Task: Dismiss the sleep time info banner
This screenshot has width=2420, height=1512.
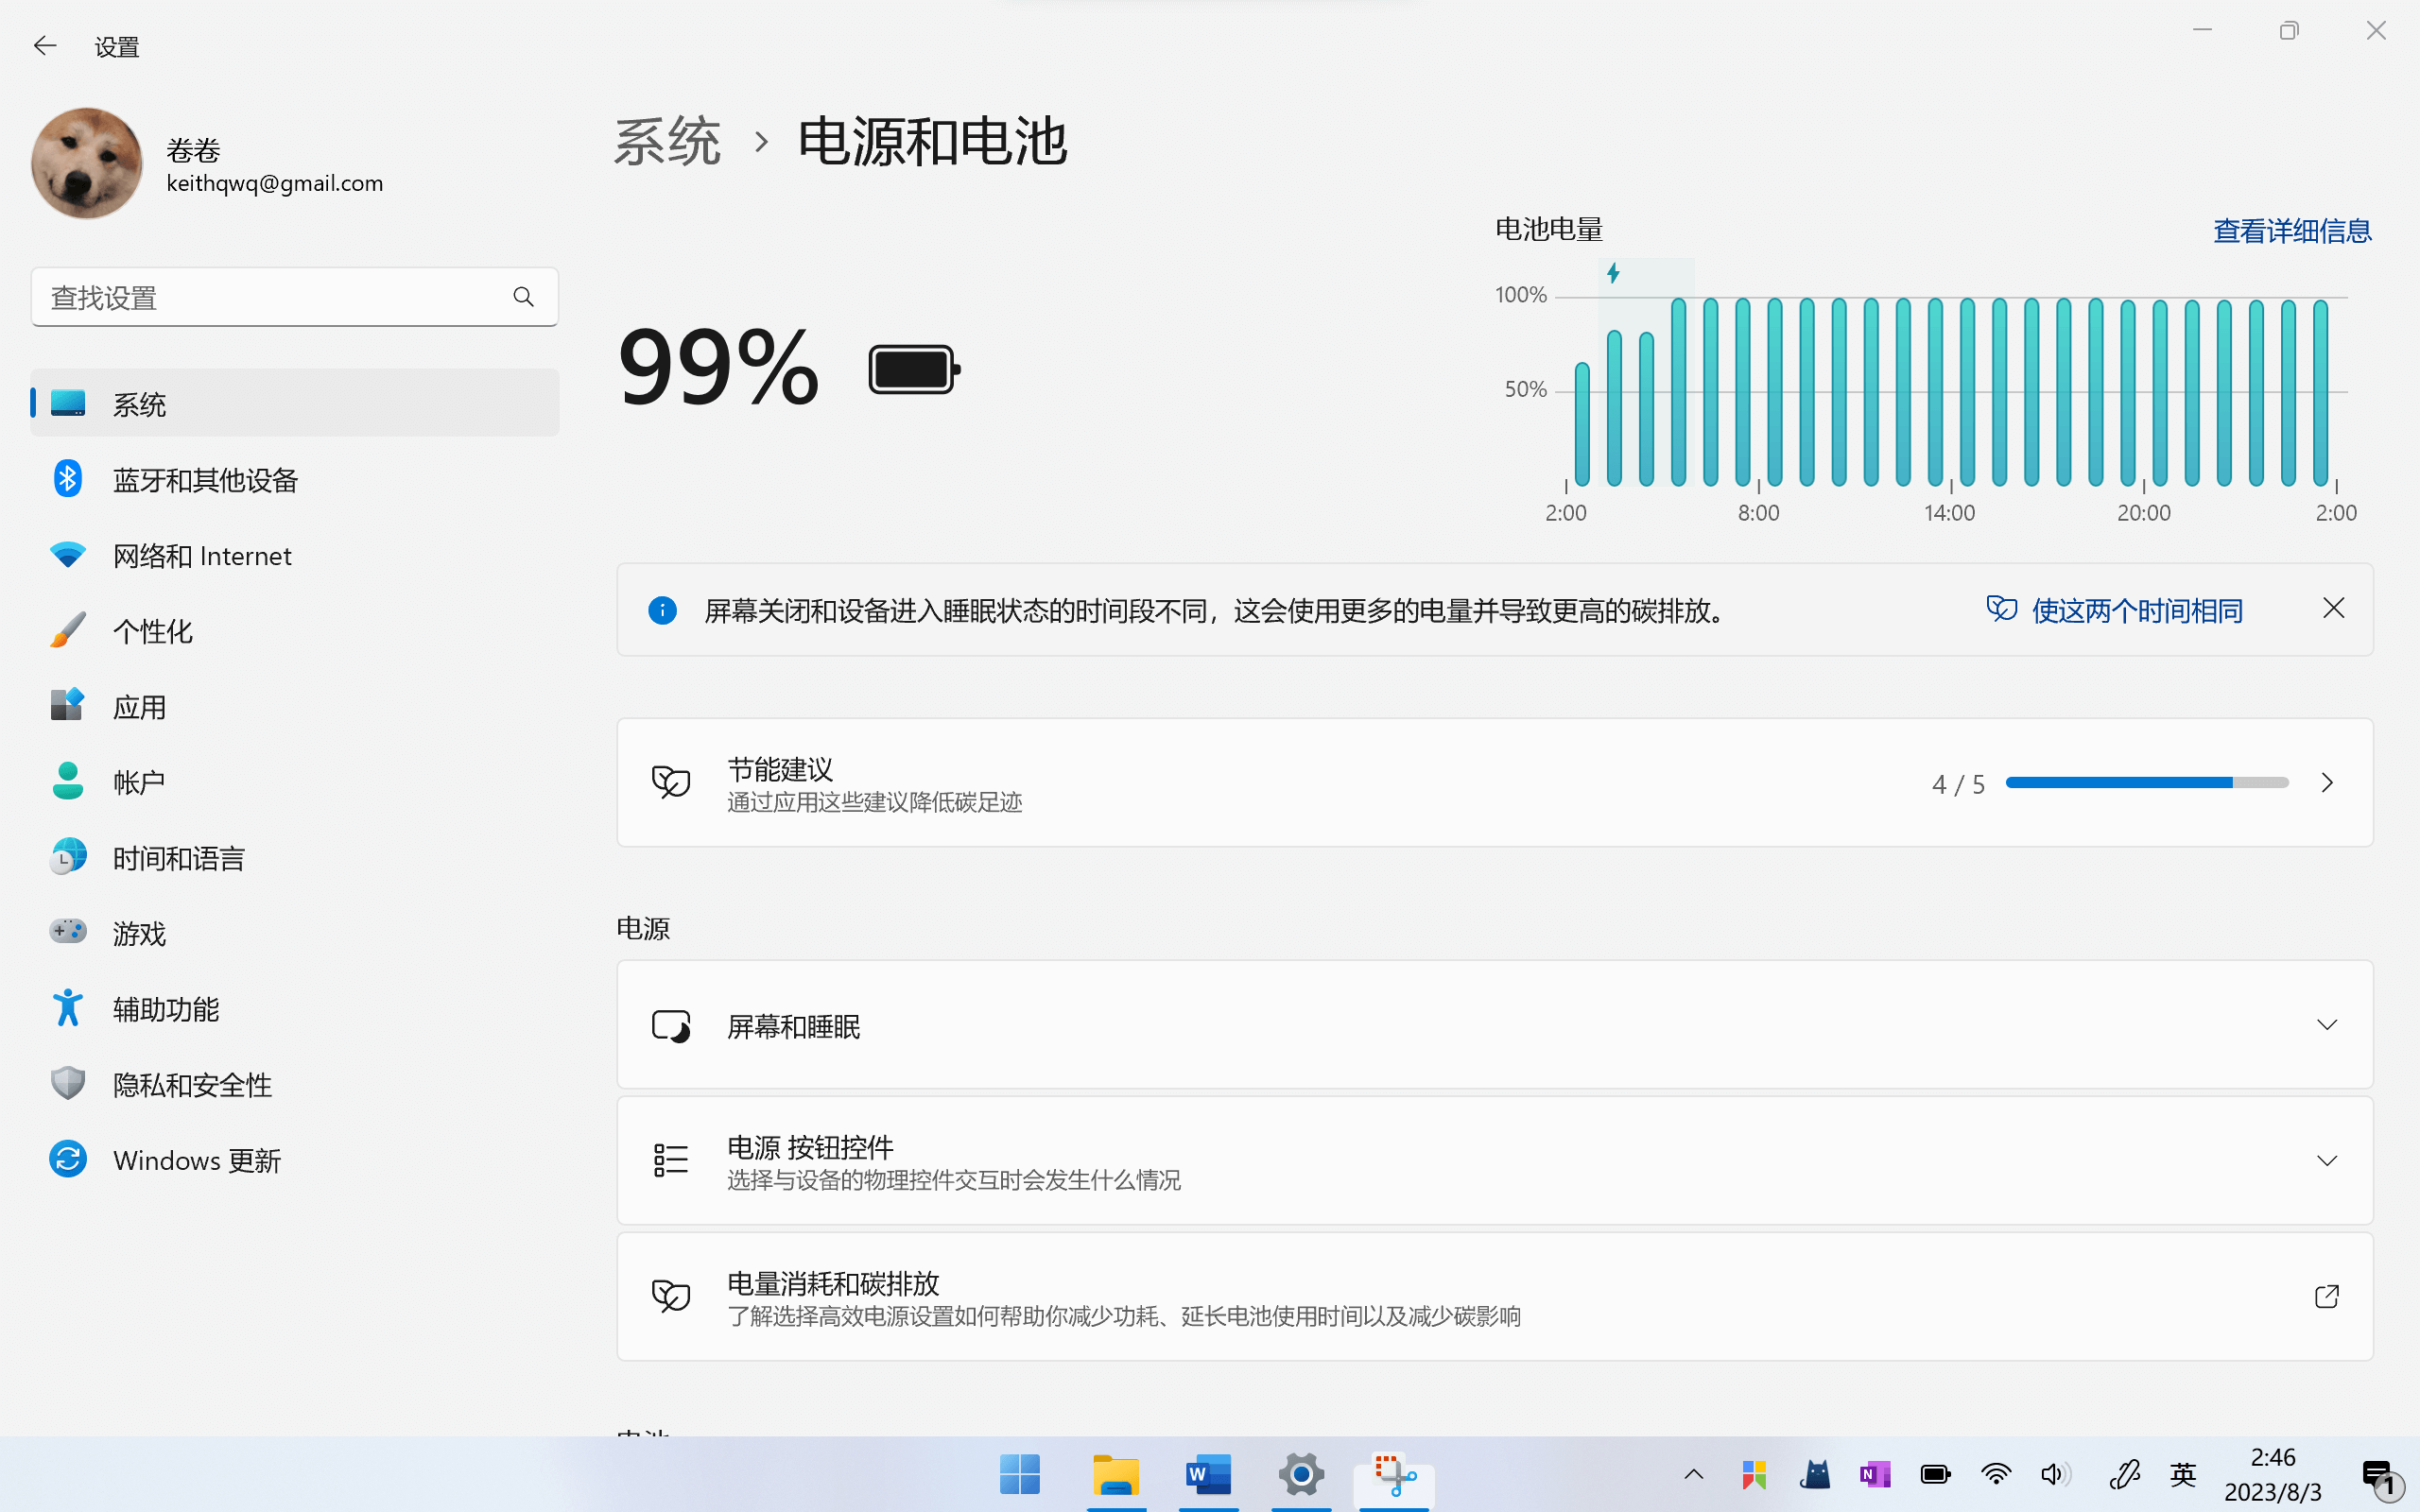Action: [x=2333, y=609]
